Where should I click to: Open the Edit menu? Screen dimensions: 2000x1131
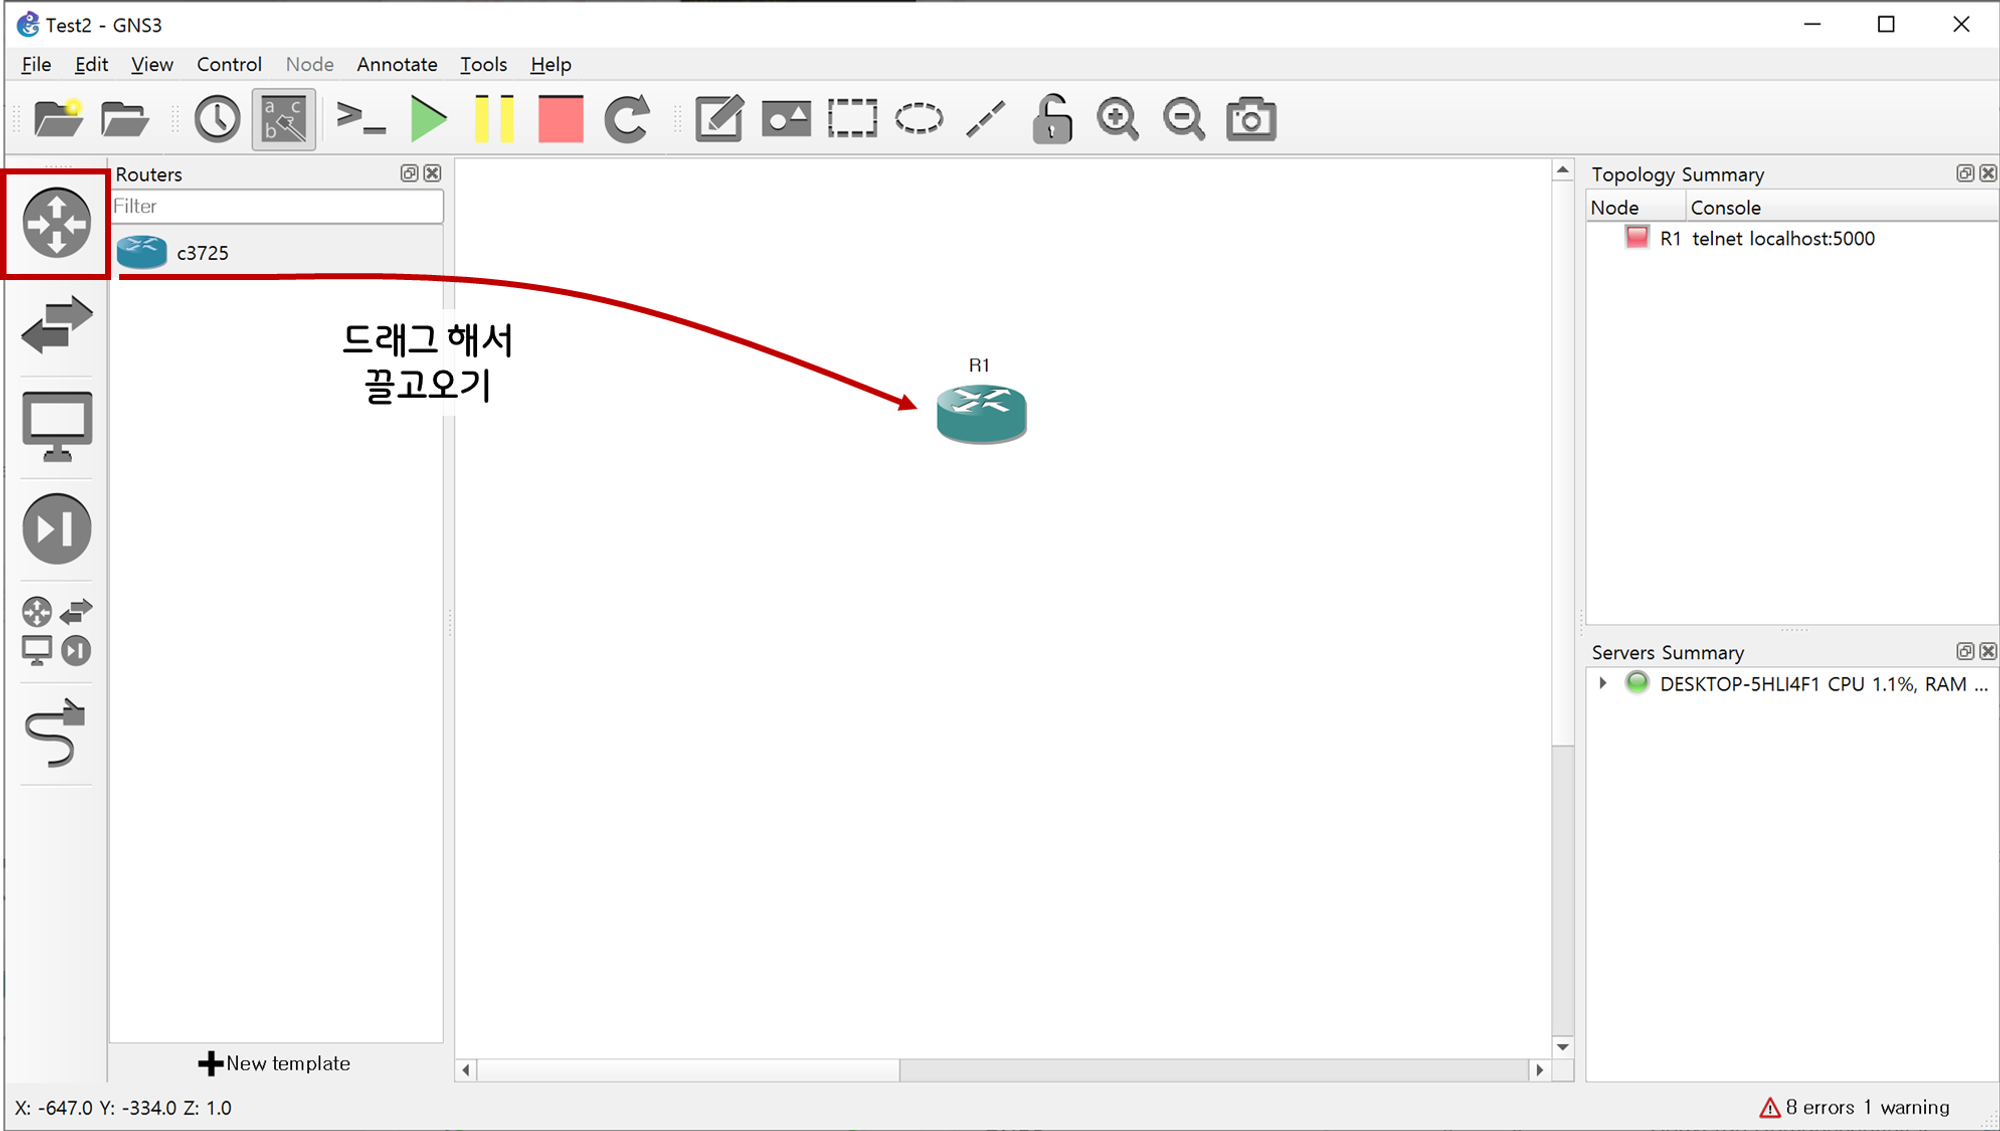click(91, 64)
